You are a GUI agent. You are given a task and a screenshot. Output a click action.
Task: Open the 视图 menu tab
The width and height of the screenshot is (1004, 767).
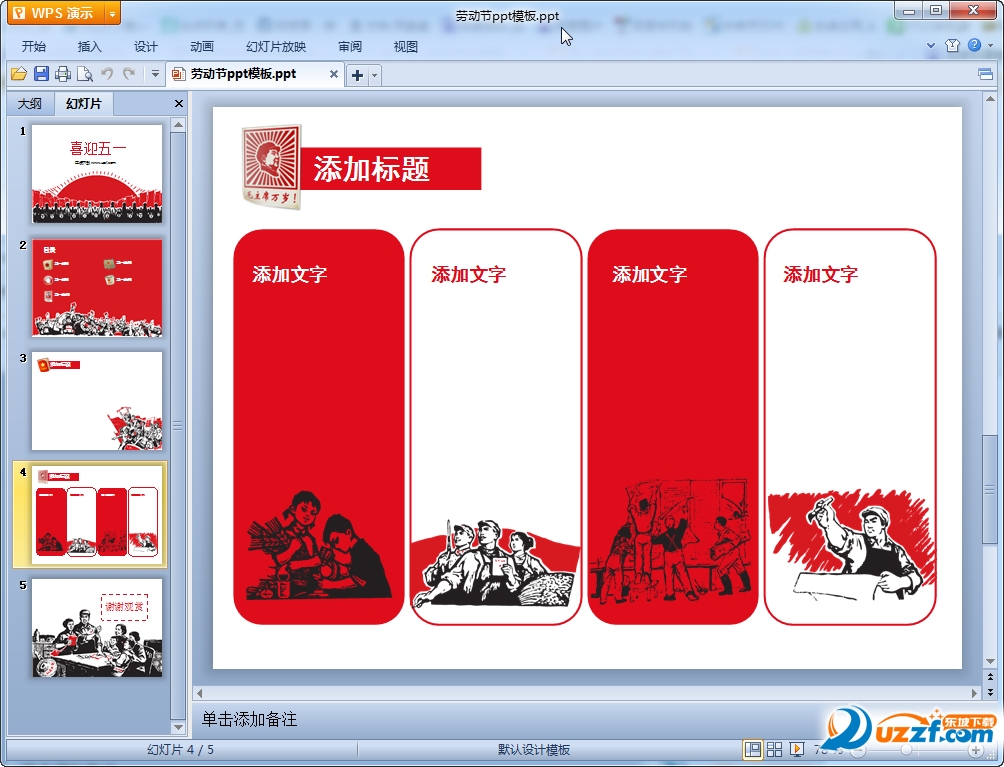point(406,47)
